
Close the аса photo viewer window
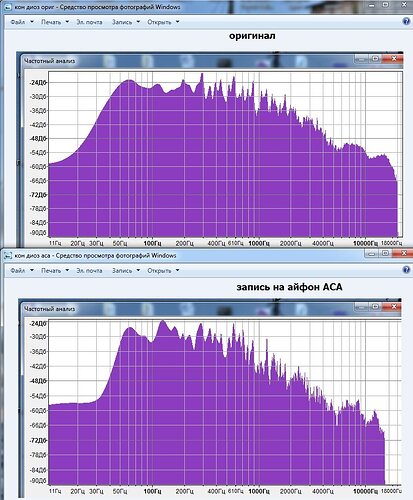coord(403,254)
